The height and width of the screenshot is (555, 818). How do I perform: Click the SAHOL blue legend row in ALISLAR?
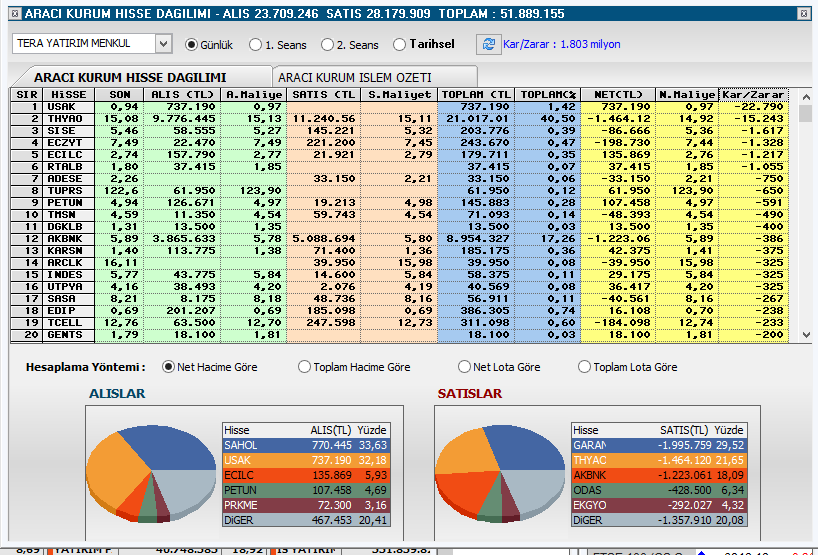(x=306, y=445)
